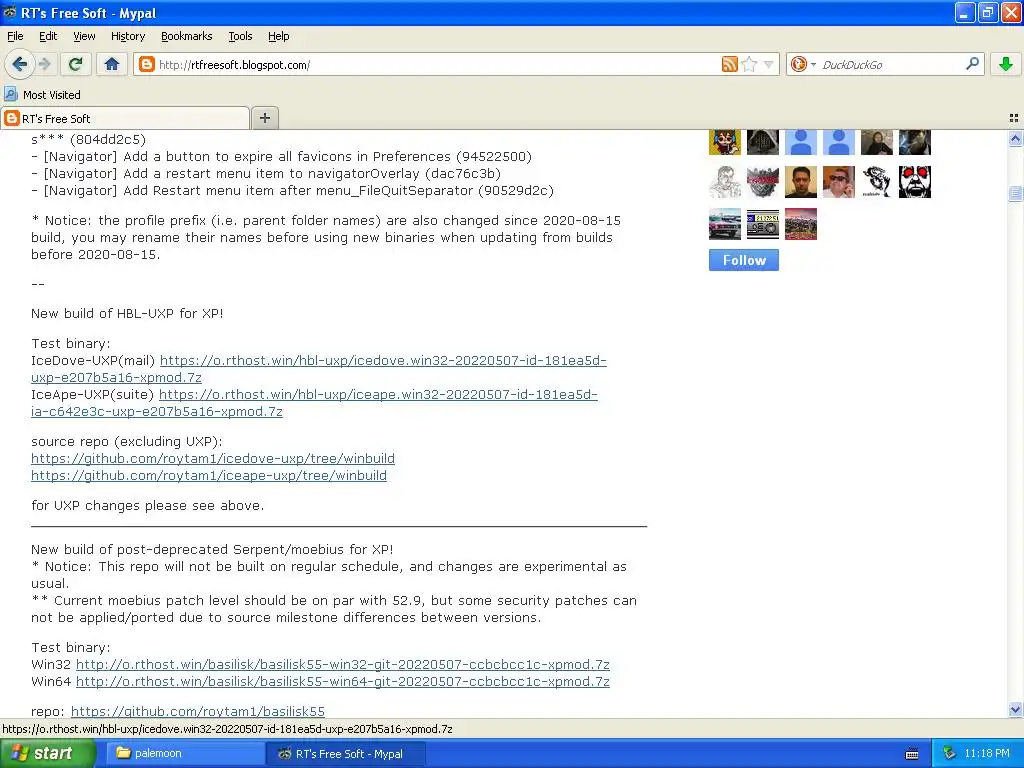Click the red-eyed skull follower avatar
This screenshot has width=1024, height=768.
[915, 182]
